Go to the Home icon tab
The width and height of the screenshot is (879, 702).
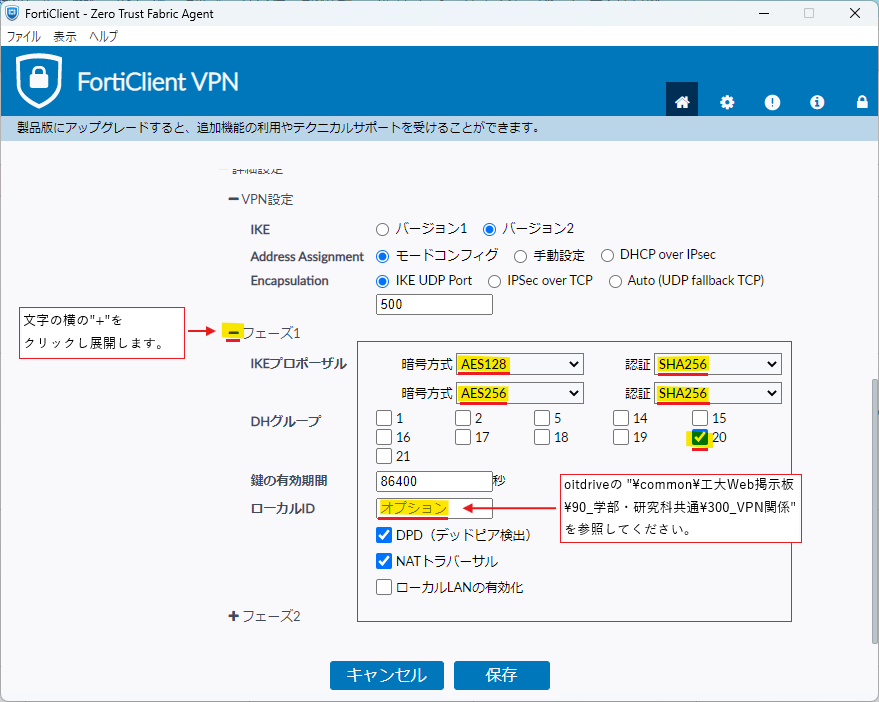pyautogui.click(x=682, y=101)
